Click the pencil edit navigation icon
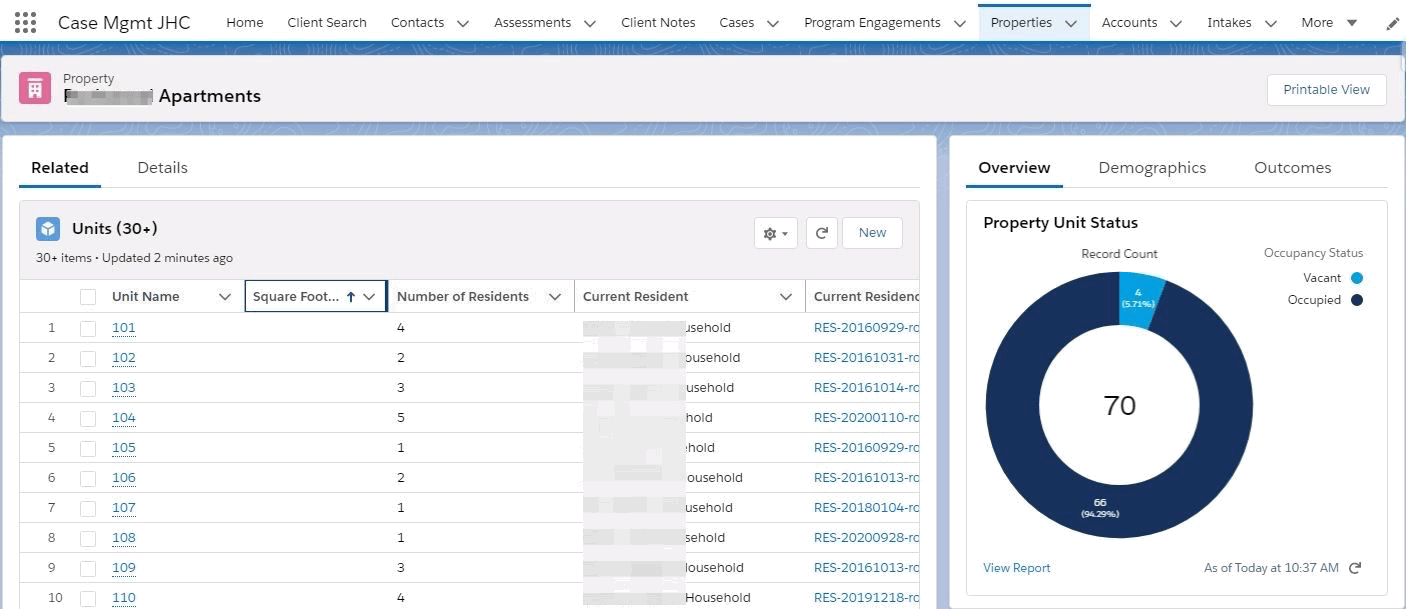The height and width of the screenshot is (609, 1406). (x=1392, y=23)
